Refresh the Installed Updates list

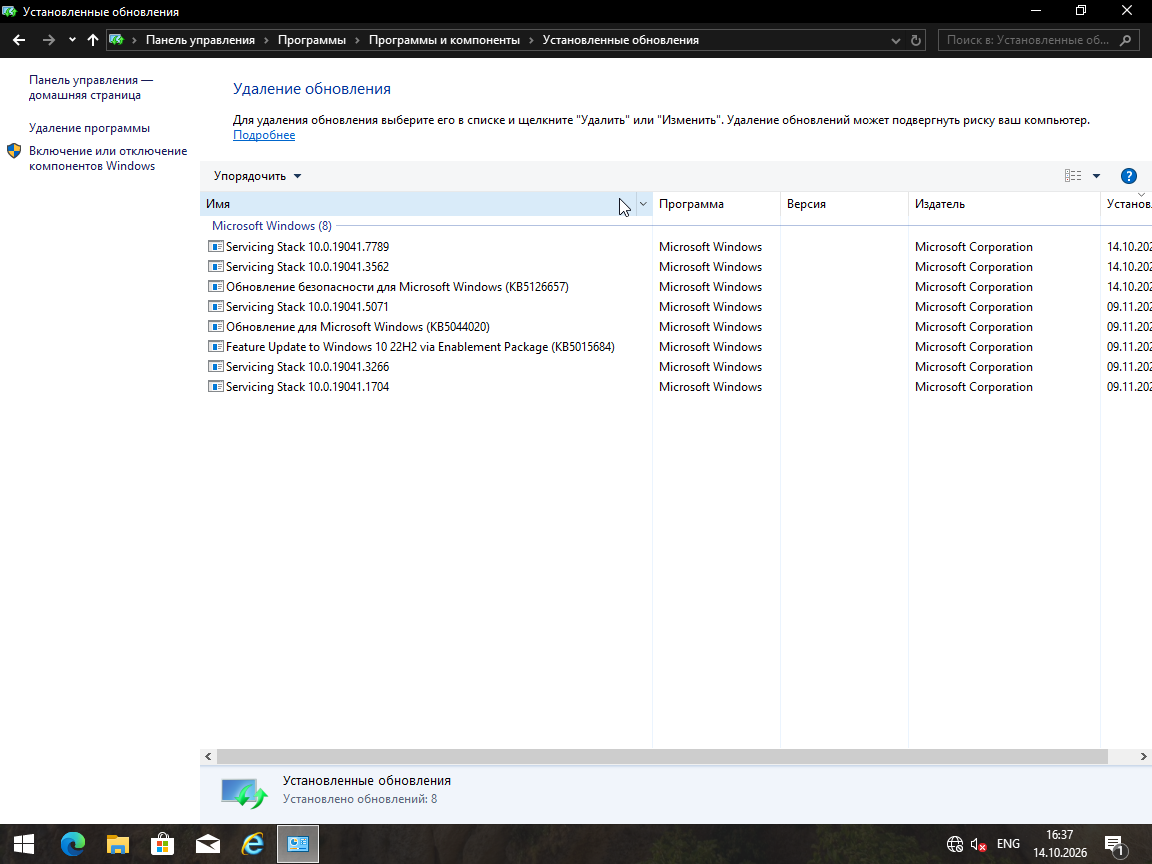[x=915, y=40]
